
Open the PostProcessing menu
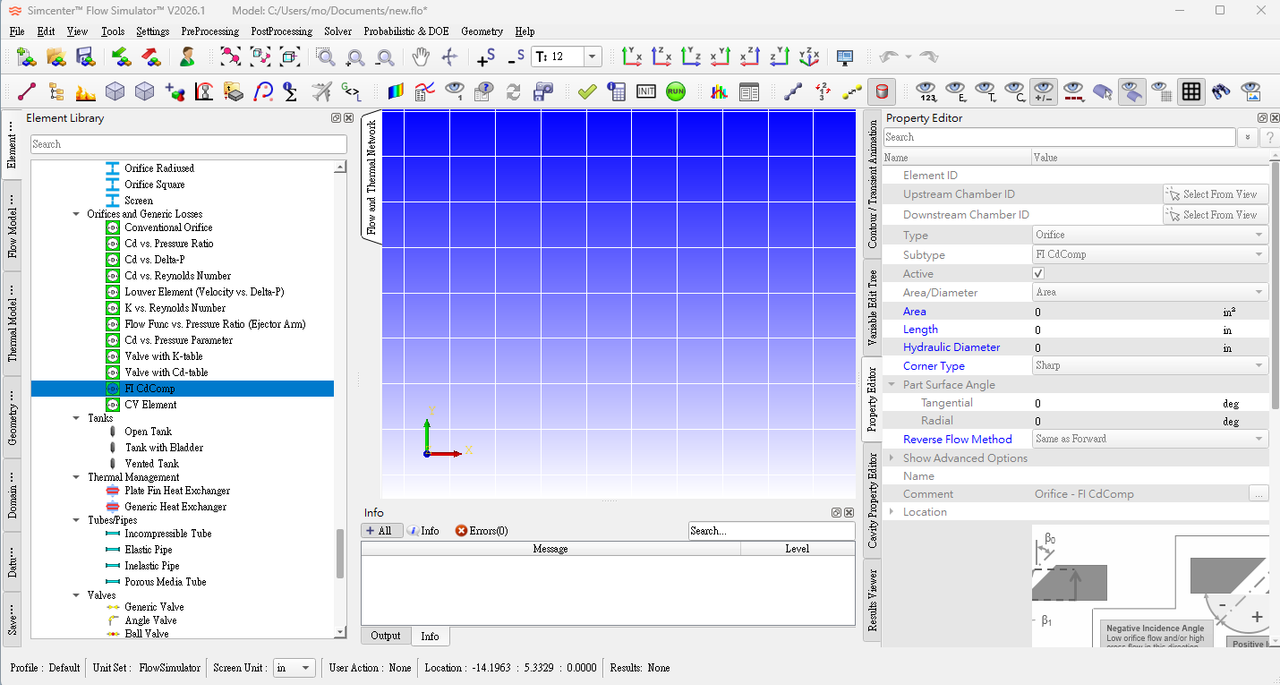click(x=281, y=31)
